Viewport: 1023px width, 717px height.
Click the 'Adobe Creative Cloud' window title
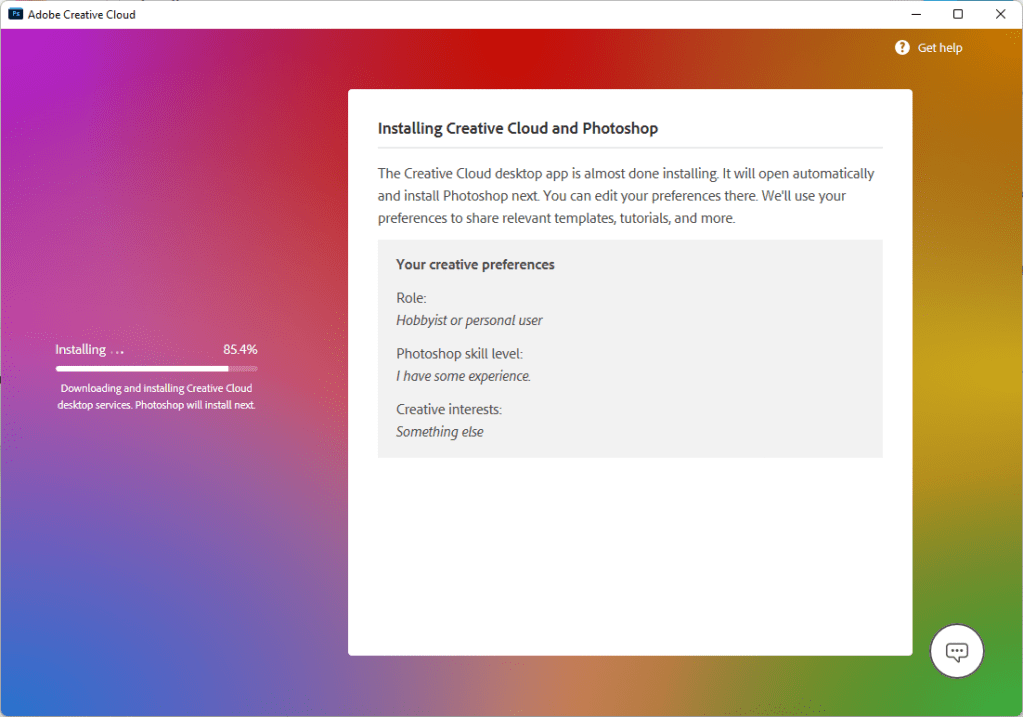(82, 14)
